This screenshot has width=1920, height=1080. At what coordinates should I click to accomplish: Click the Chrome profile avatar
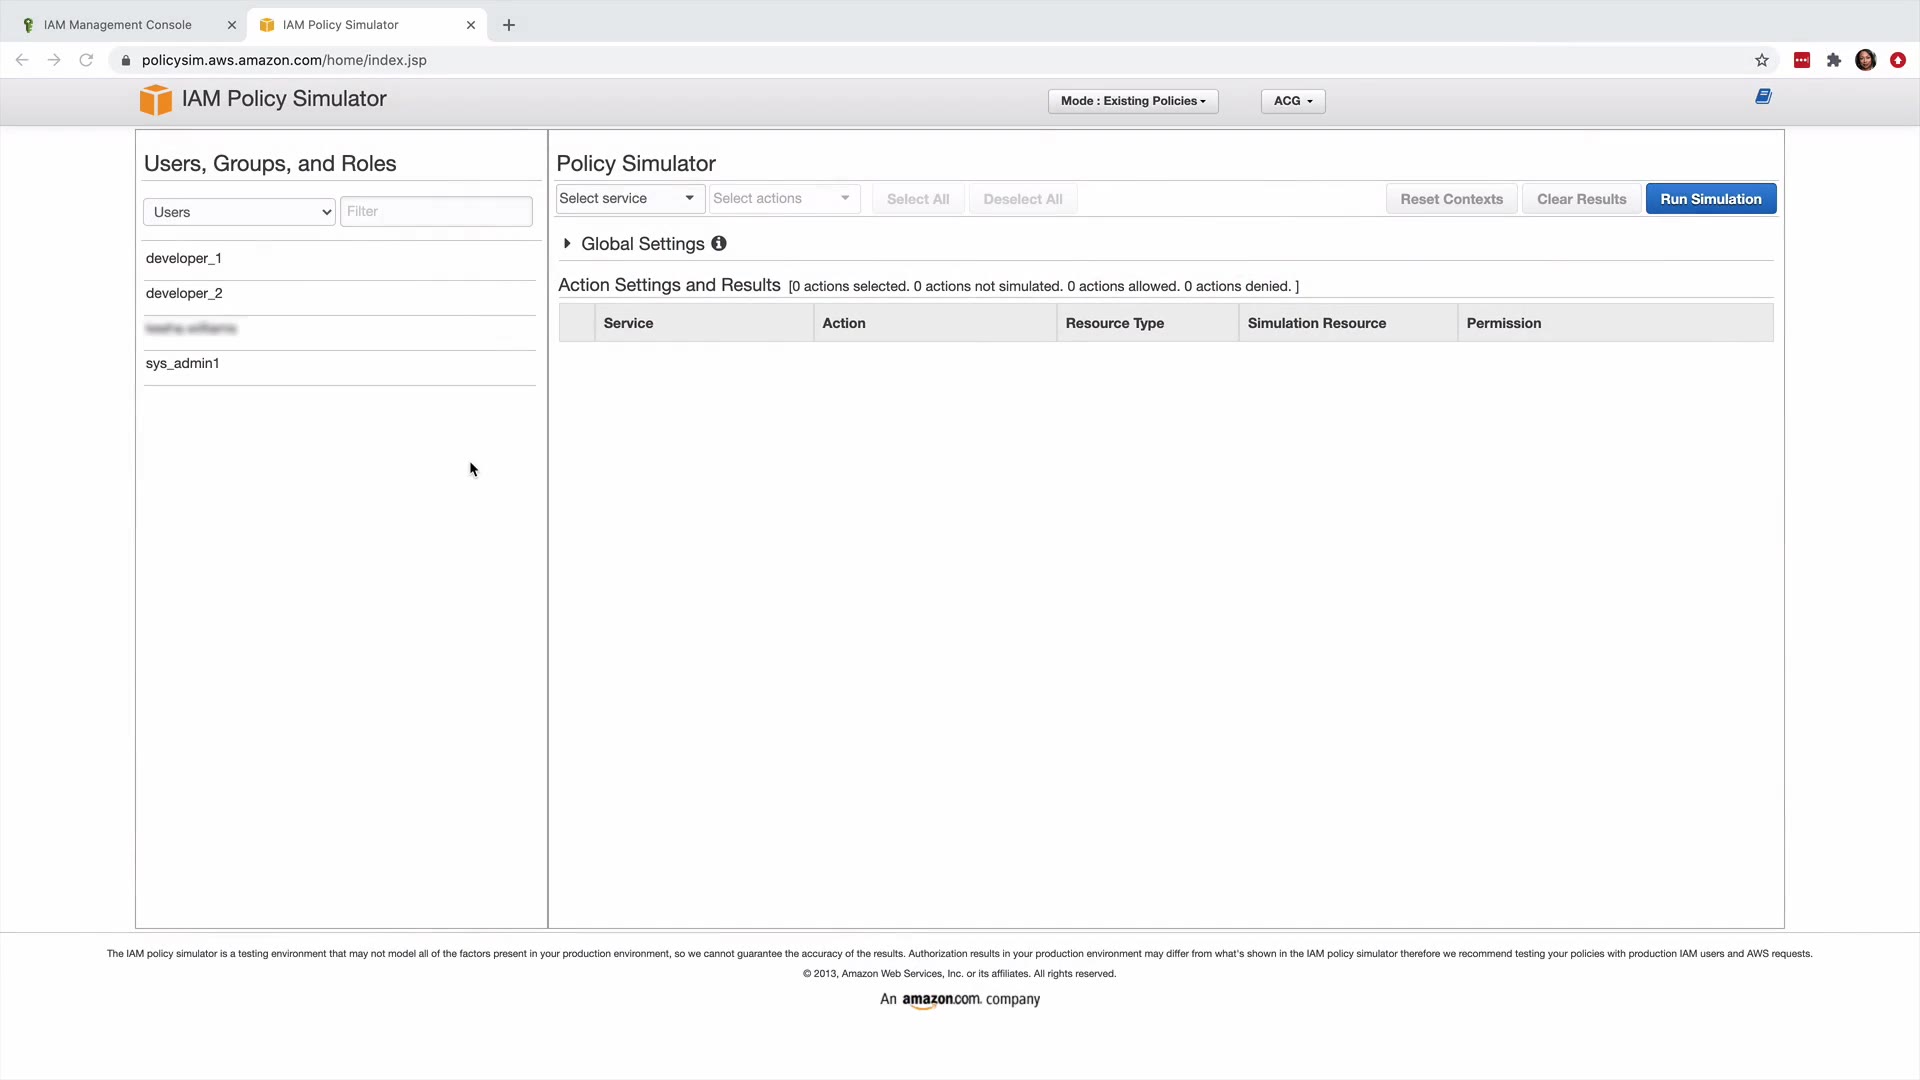[1865, 60]
